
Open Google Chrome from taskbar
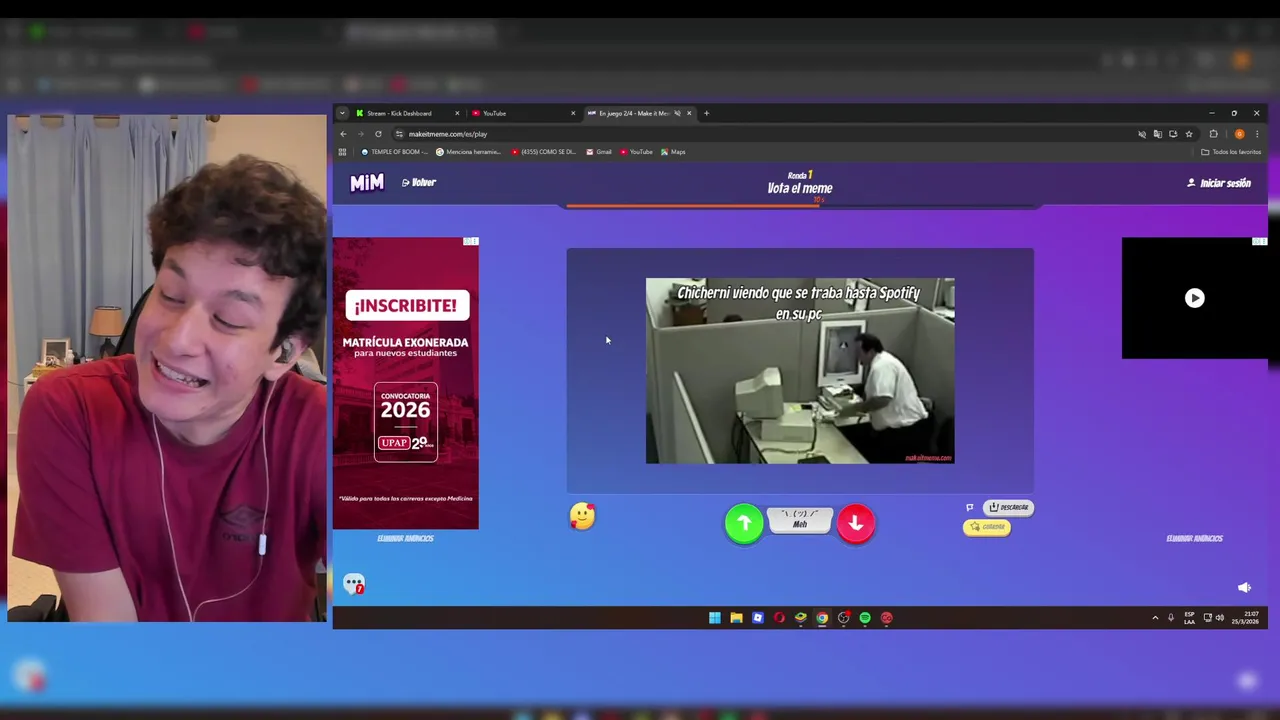point(822,618)
